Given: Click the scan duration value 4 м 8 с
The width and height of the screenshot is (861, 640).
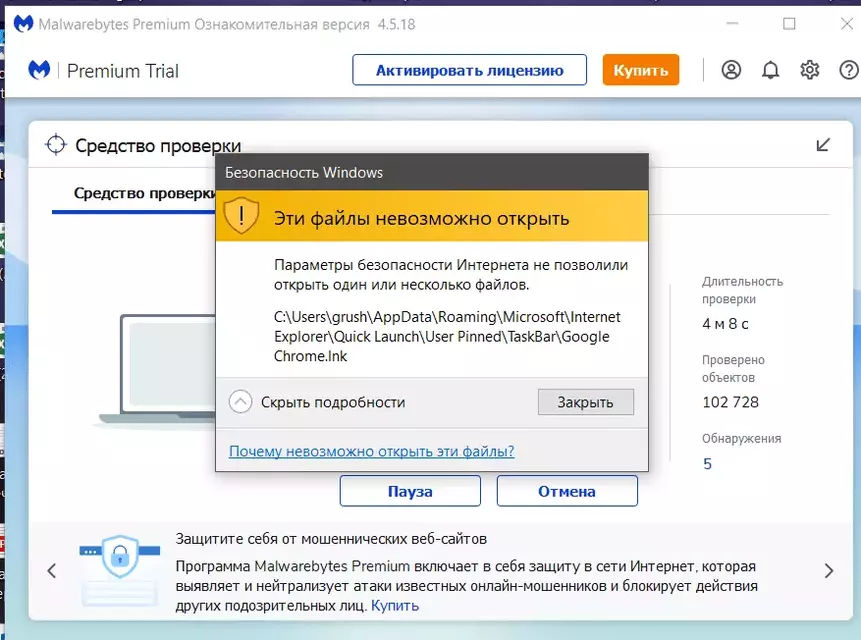Looking at the screenshot, I should [x=725, y=324].
